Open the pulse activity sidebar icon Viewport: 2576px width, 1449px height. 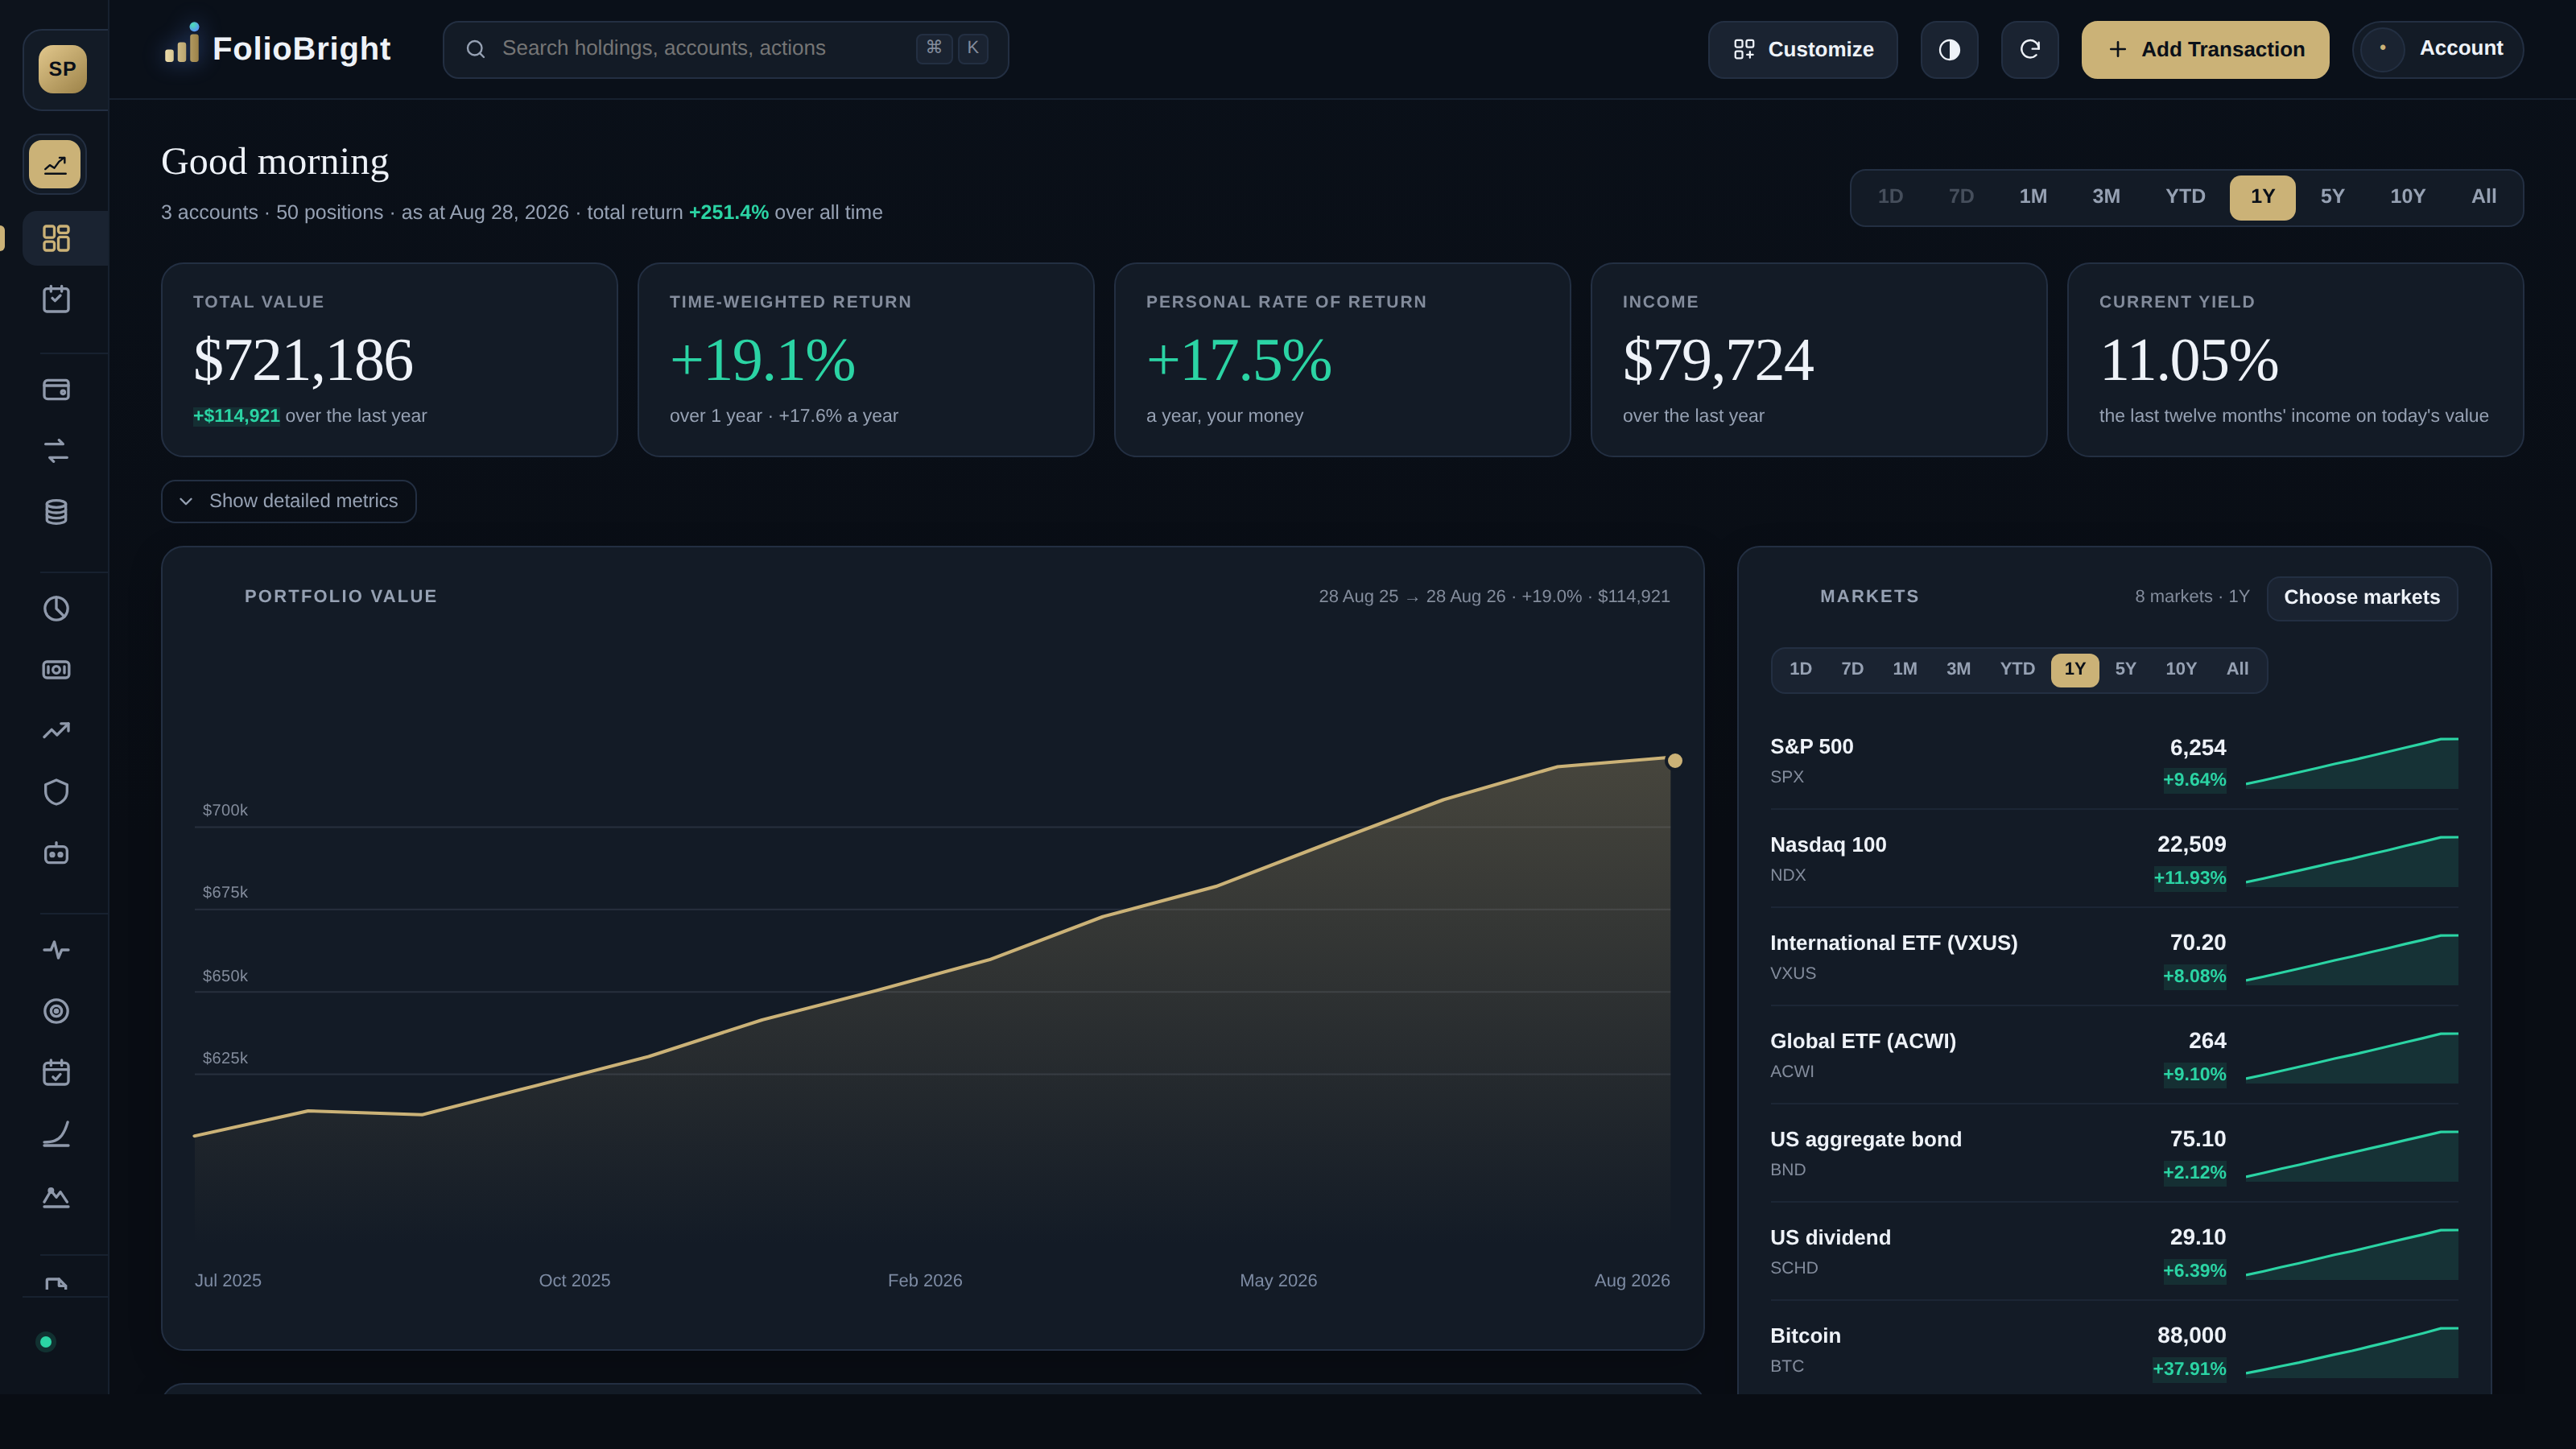(56, 950)
